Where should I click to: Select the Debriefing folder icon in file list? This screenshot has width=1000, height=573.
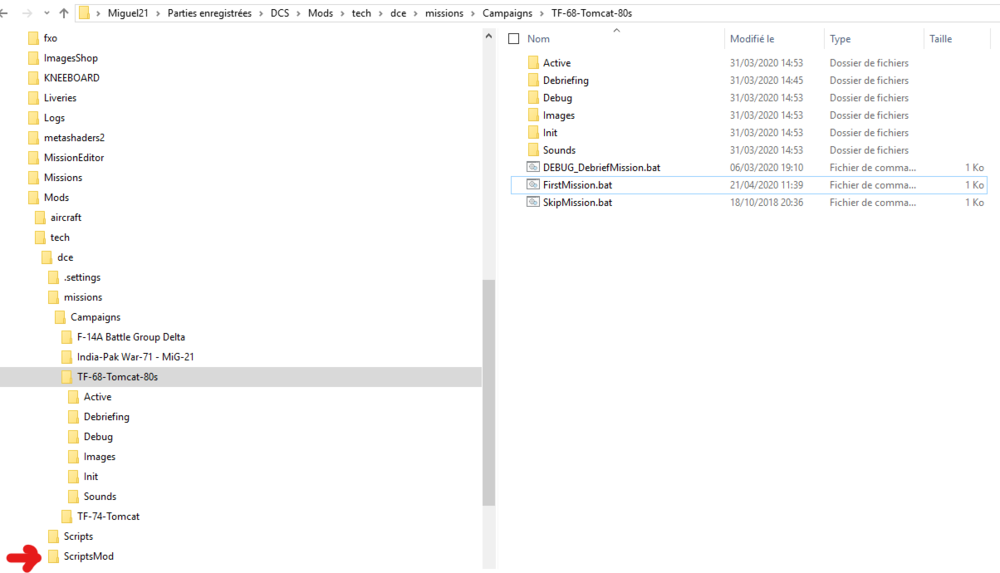(533, 80)
